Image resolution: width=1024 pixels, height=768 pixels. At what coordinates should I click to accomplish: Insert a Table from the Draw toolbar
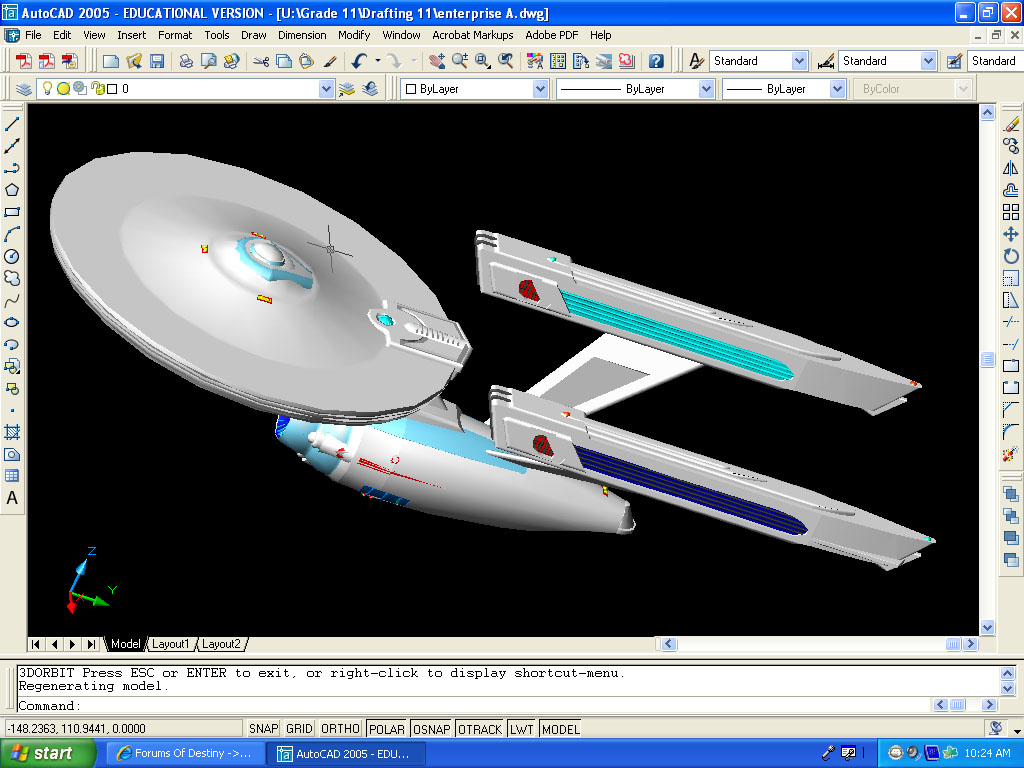12,476
